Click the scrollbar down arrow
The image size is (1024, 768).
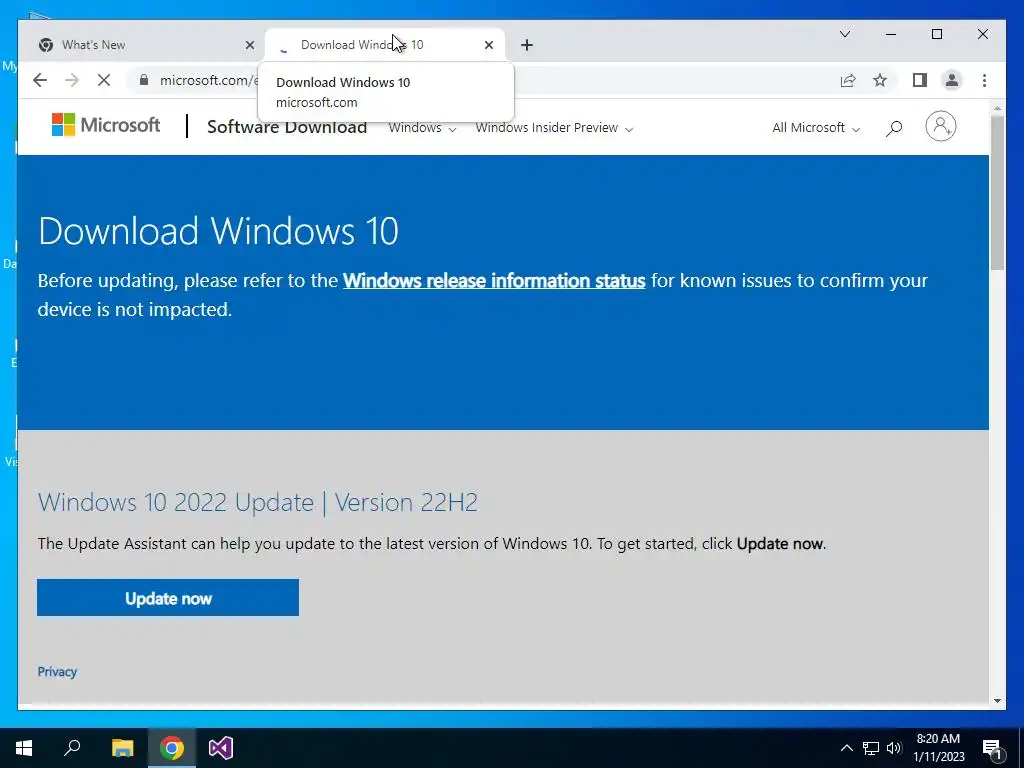coord(997,701)
